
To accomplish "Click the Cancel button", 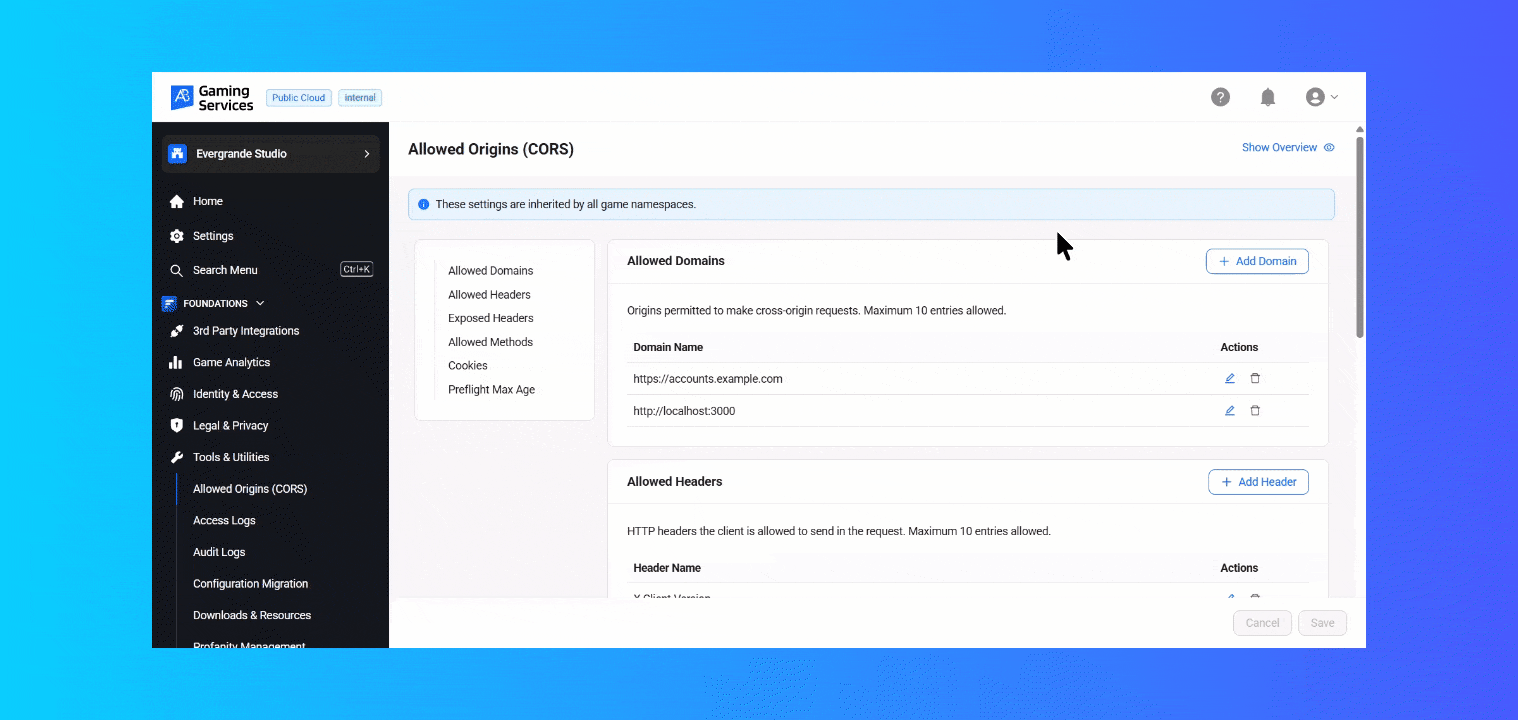I will pyautogui.click(x=1262, y=623).
